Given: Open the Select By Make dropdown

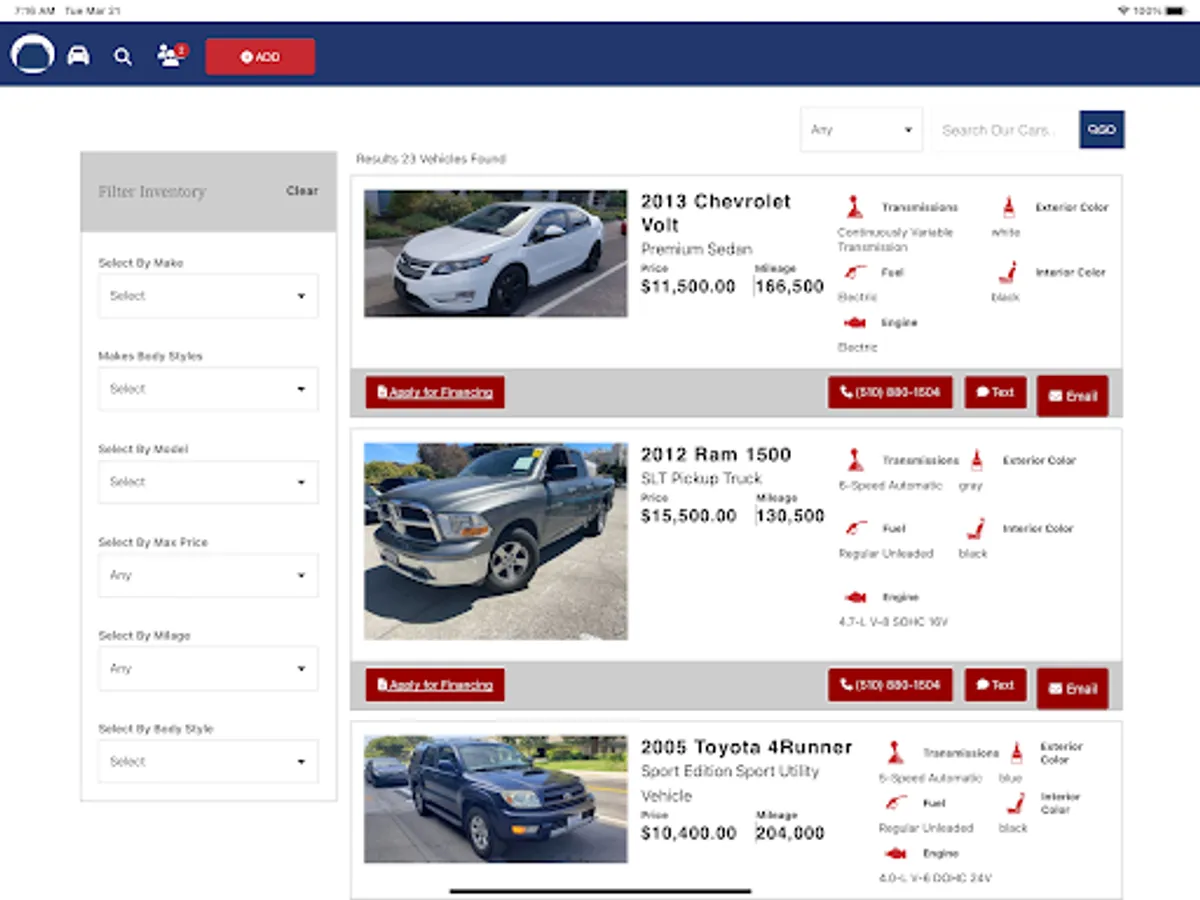Looking at the screenshot, I should click(x=208, y=296).
